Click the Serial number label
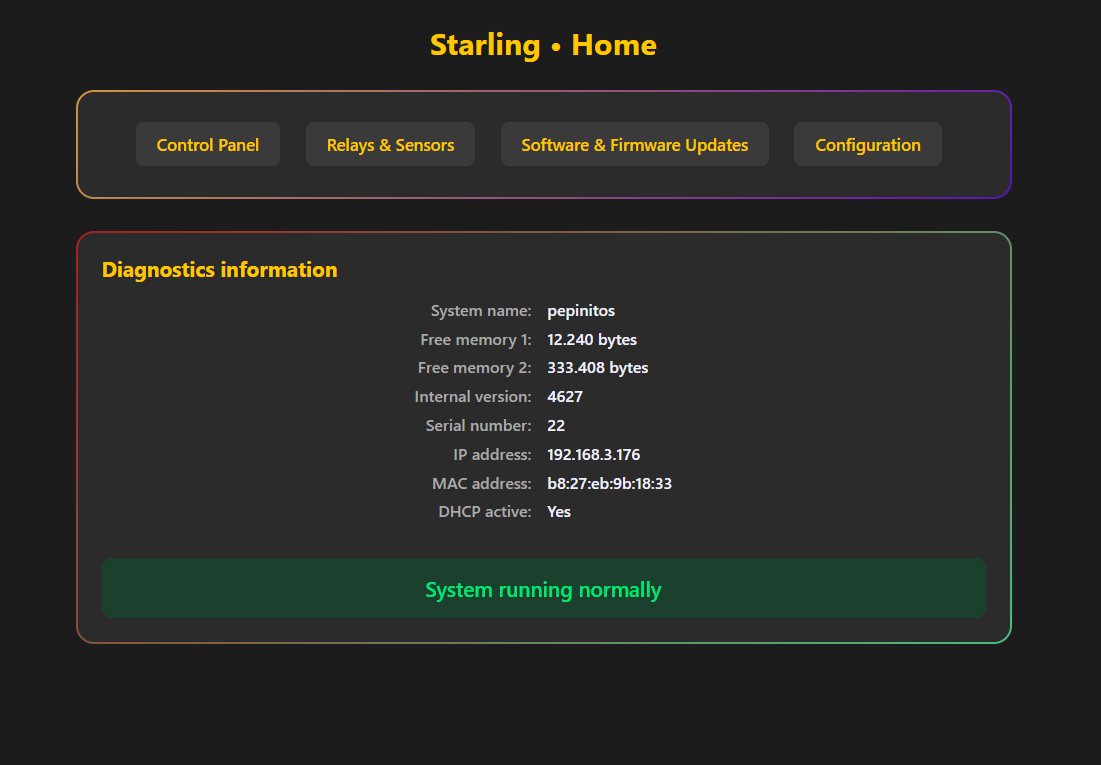The height and width of the screenshot is (765, 1101). tap(479, 426)
